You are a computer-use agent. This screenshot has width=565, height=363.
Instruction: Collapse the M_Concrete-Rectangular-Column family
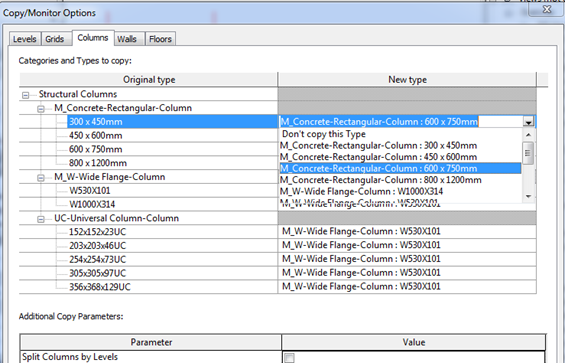tap(41, 109)
